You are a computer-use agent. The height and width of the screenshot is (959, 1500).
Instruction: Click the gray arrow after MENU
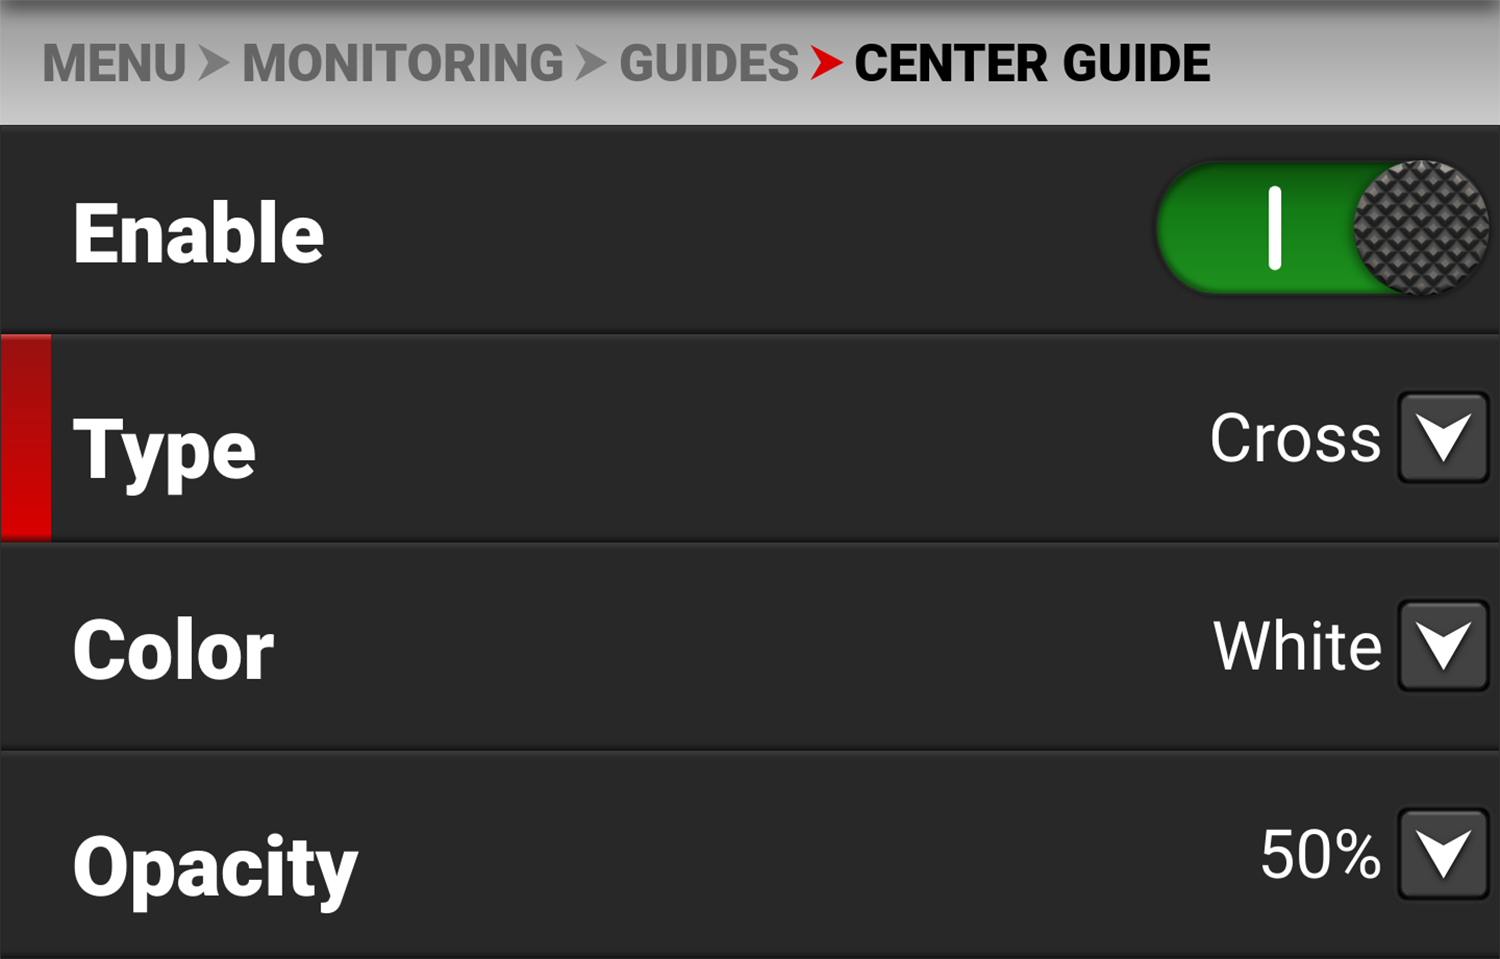tap(213, 64)
